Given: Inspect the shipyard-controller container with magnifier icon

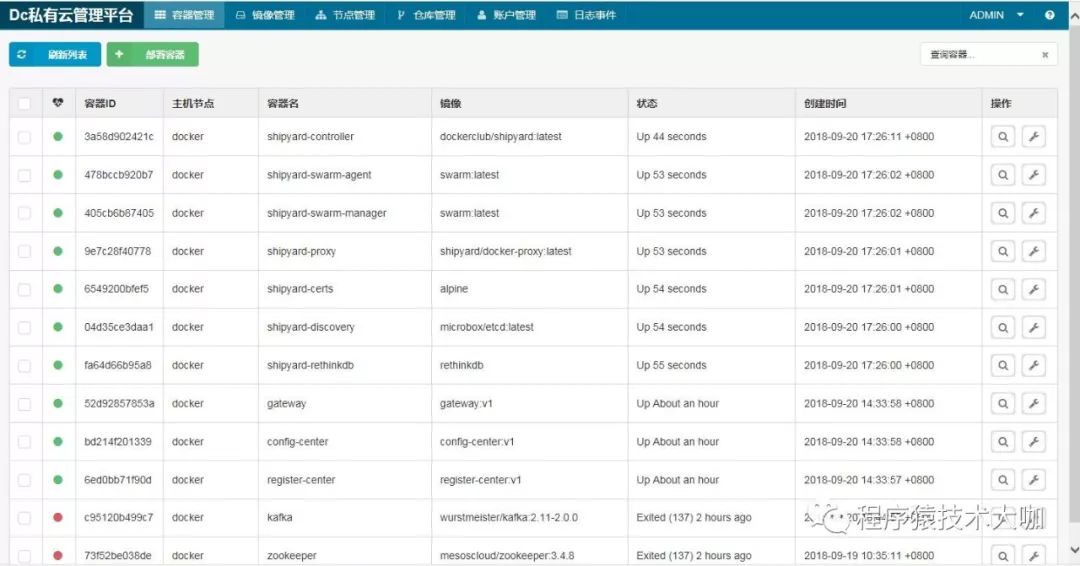Looking at the screenshot, I should coord(1003,136).
